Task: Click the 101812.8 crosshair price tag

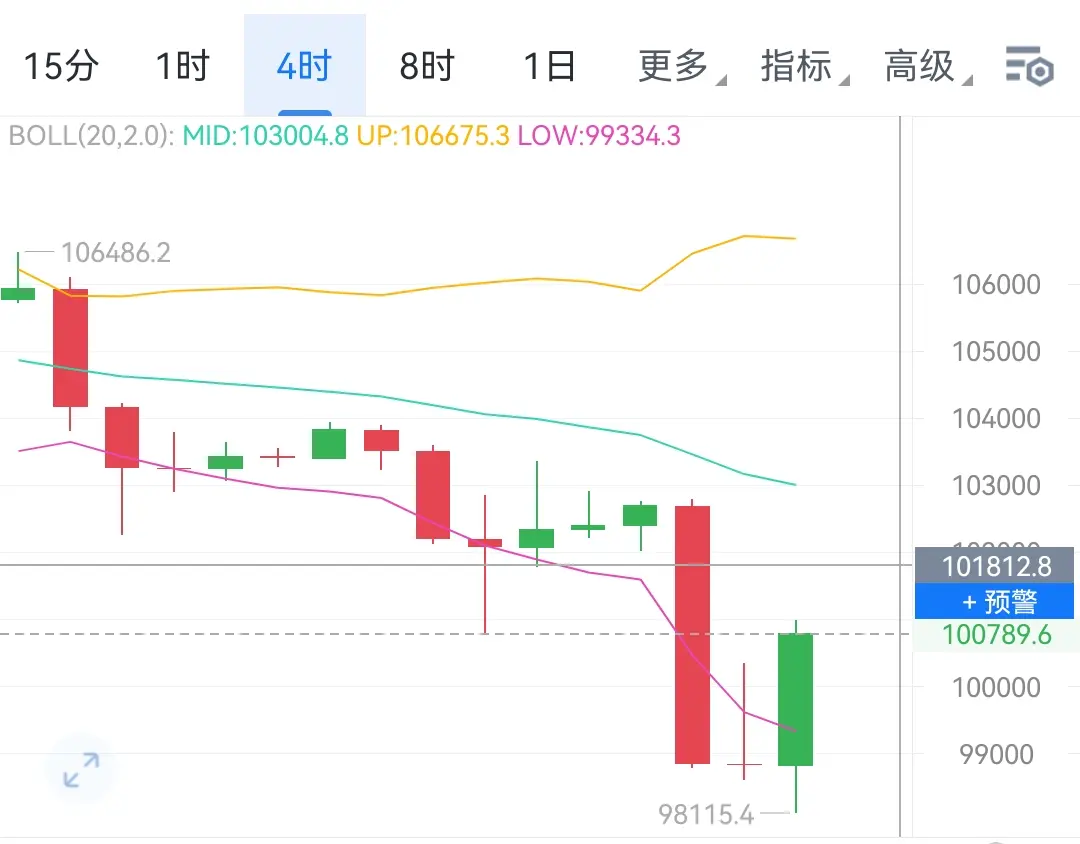Action: [x=994, y=566]
